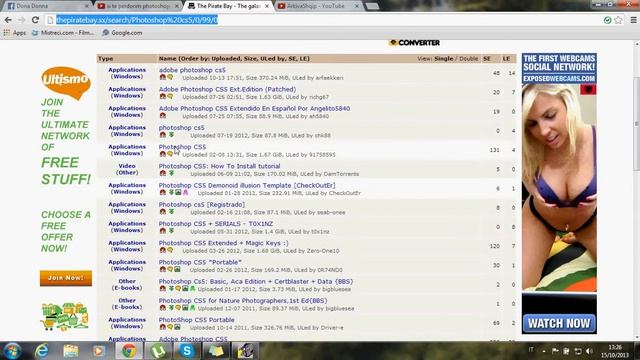
Task: Open Photoshop CS5 Extendido En Español Por Angelito5840
Action: coord(254,108)
